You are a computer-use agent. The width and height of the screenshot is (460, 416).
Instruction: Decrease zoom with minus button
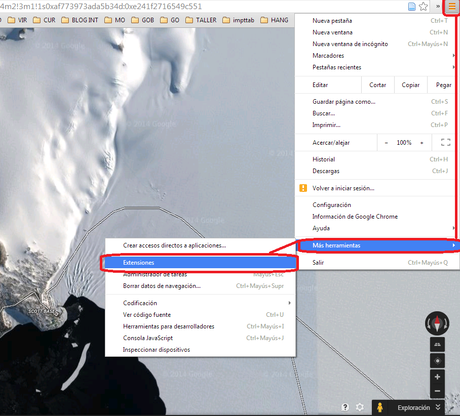pyautogui.click(x=386, y=143)
